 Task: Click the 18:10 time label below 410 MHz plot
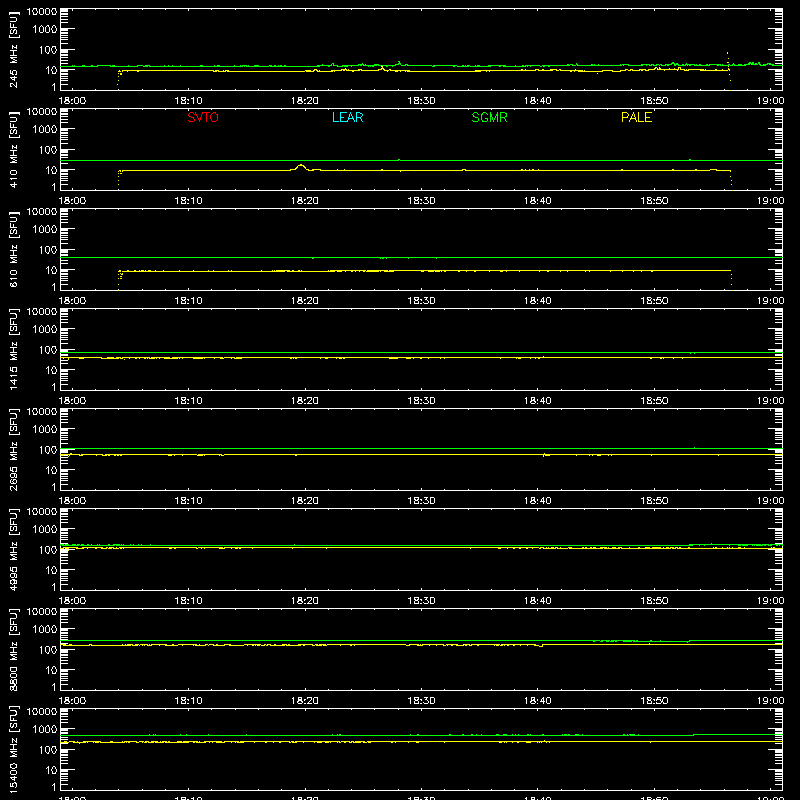coord(188,201)
